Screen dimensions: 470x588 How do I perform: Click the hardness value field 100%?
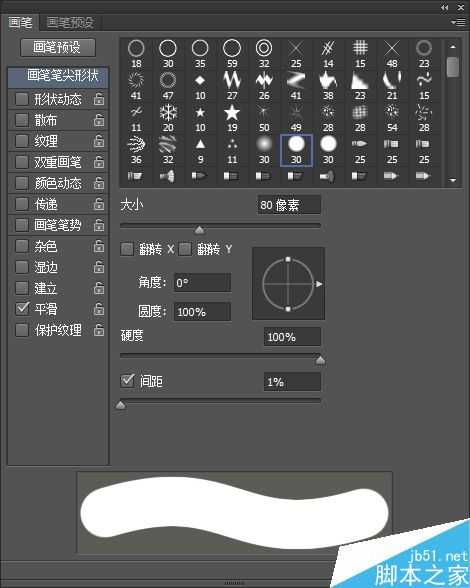[292, 337]
